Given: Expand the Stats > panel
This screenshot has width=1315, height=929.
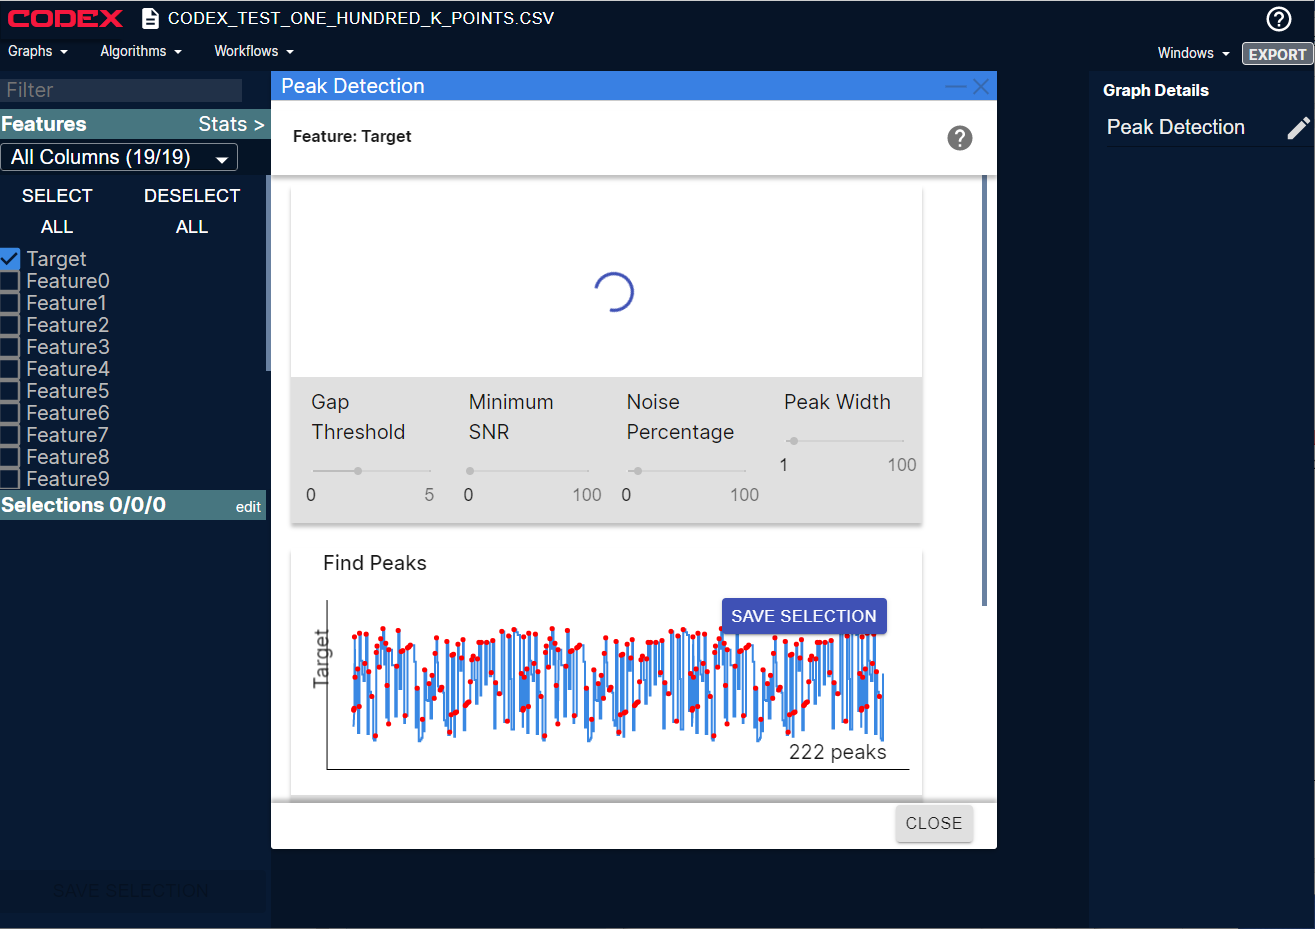Looking at the screenshot, I should tap(231, 124).
